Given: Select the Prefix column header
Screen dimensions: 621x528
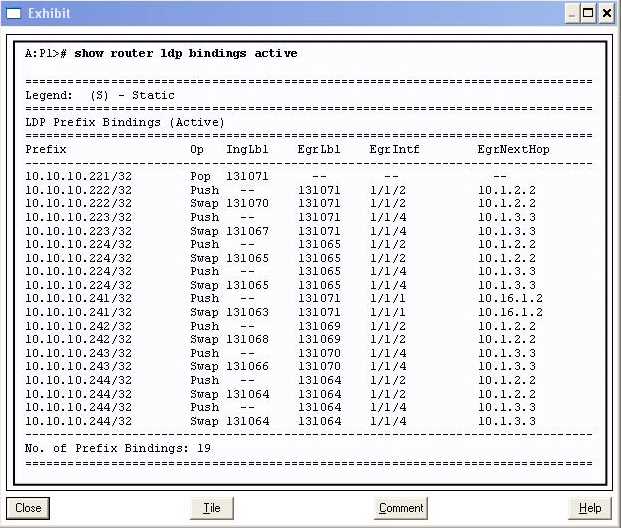Looking at the screenshot, I should click(46, 149).
